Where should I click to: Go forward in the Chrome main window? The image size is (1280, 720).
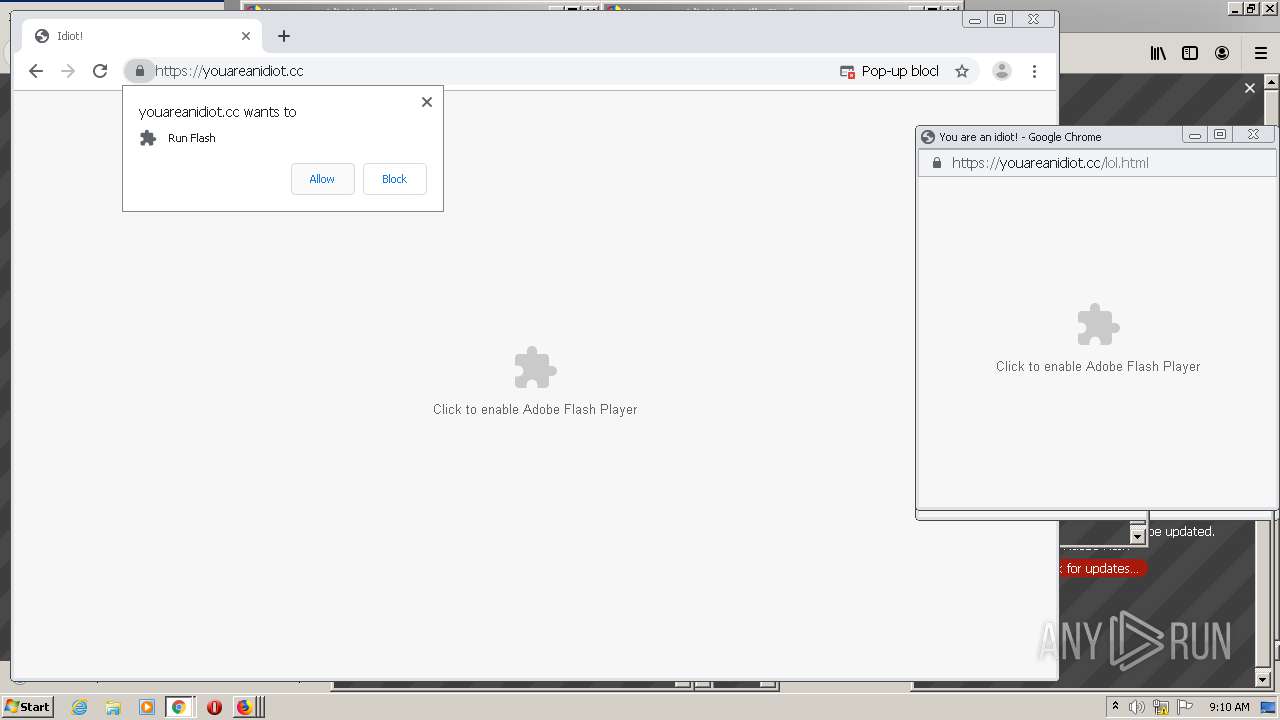click(x=68, y=71)
